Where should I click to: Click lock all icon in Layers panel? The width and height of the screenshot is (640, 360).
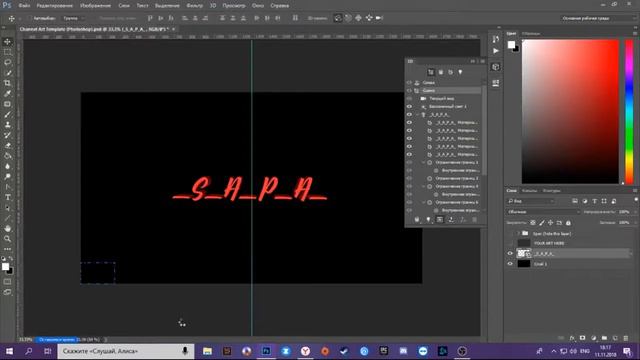(568, 223)
